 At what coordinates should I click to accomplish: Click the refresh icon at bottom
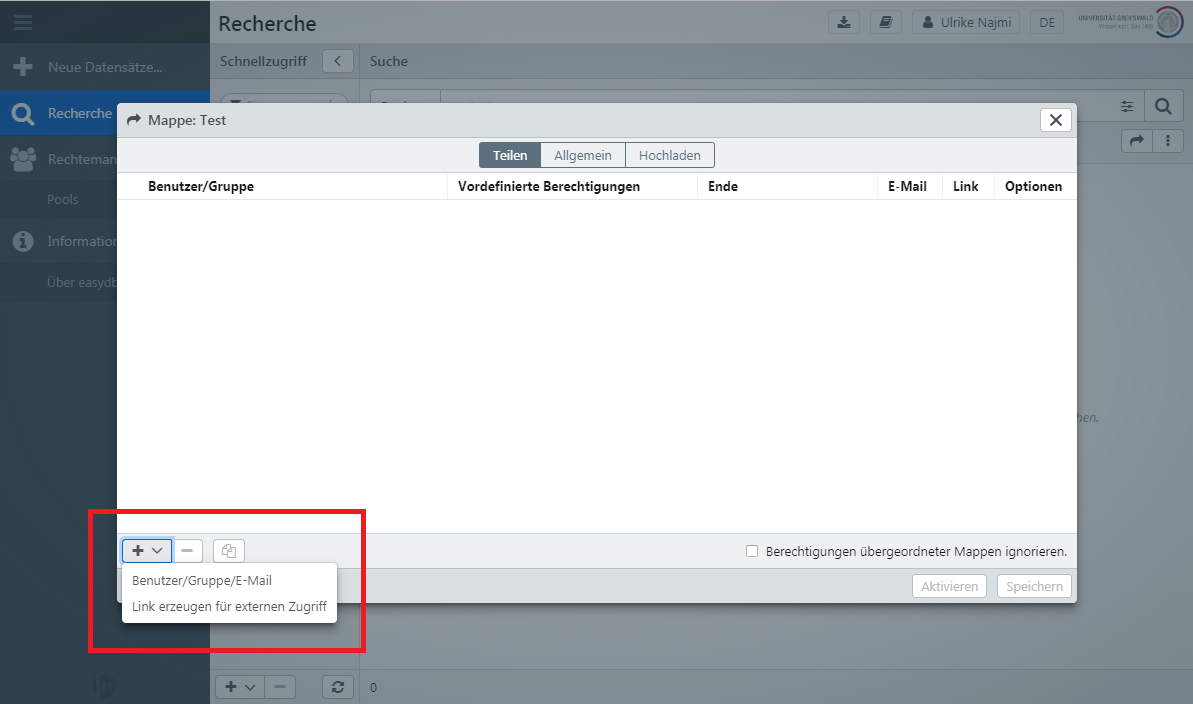[338, 687]
